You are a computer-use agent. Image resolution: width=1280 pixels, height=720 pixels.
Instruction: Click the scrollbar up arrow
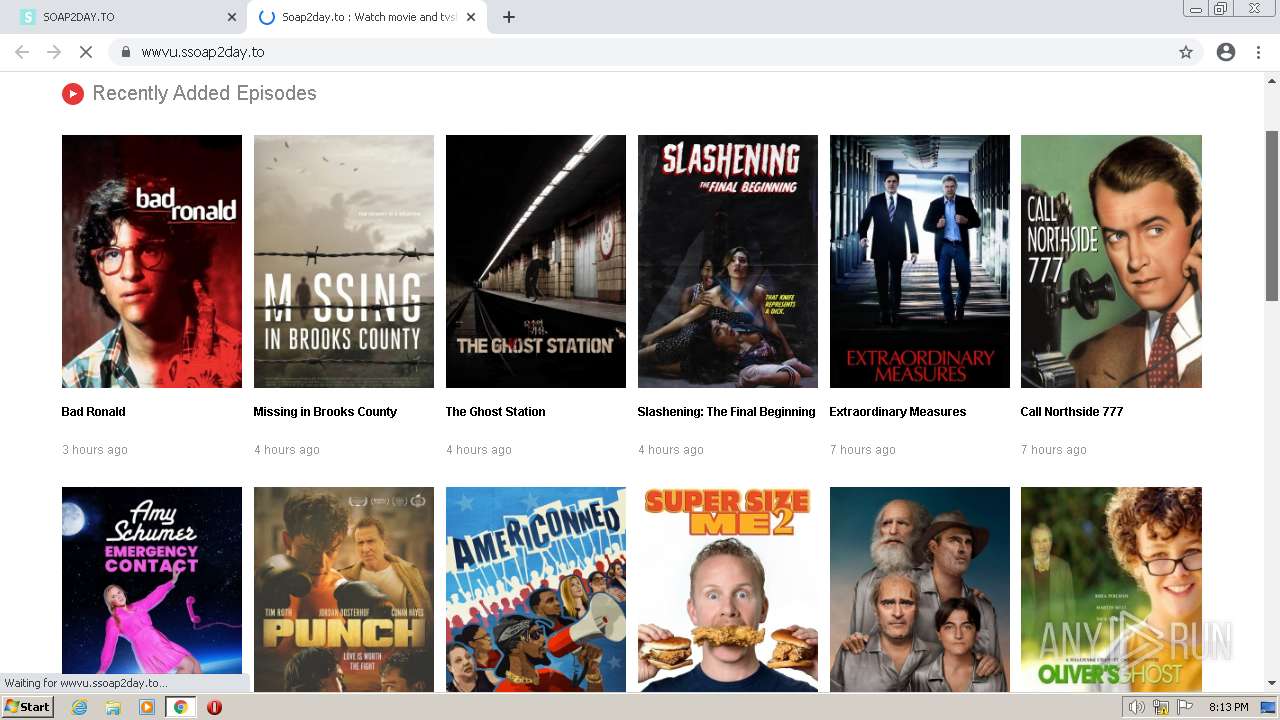(x=1272, y=79)
